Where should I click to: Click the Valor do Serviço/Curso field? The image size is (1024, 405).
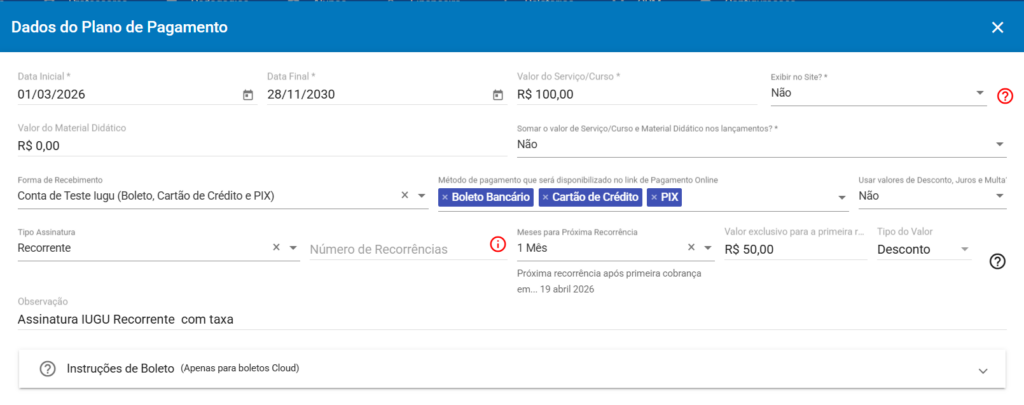click(x=636, y=94)
